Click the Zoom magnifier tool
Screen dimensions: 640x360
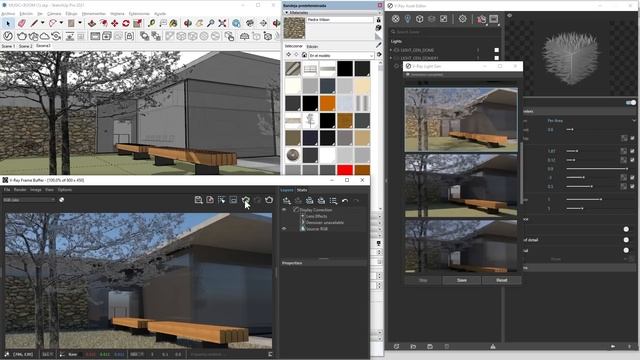[211, 23]
